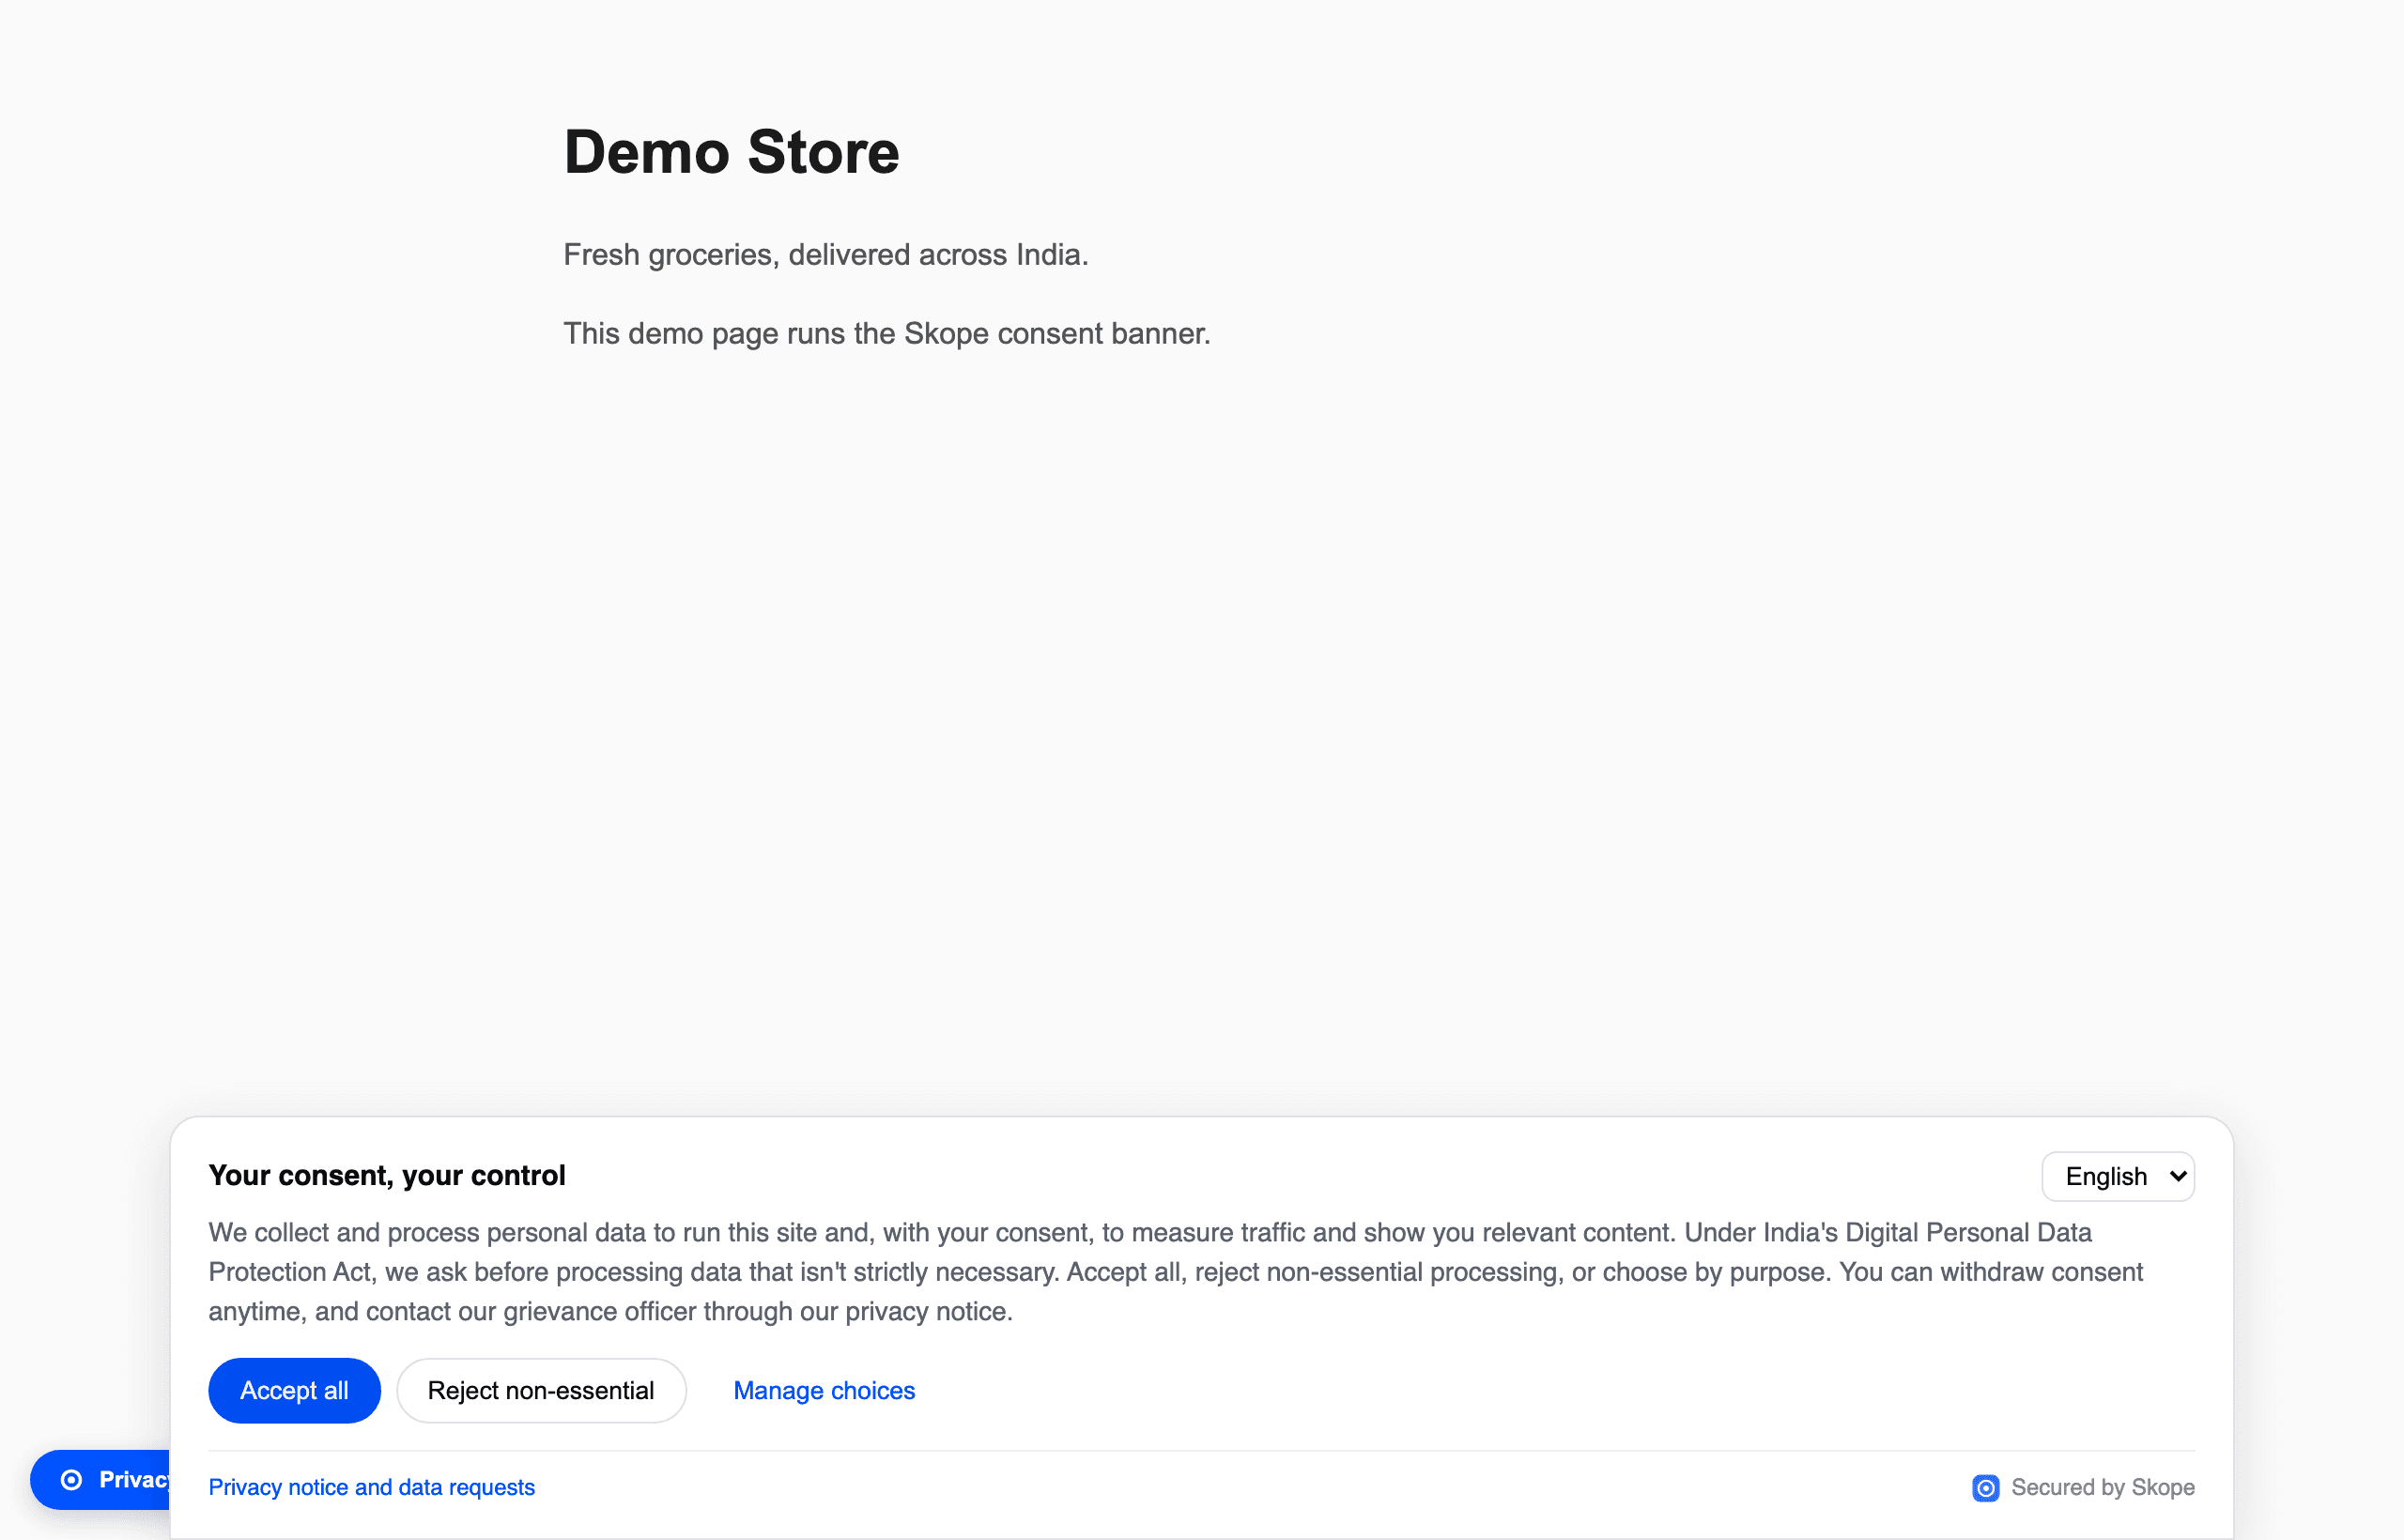Open the English language dropdown

point(2118,1176)
